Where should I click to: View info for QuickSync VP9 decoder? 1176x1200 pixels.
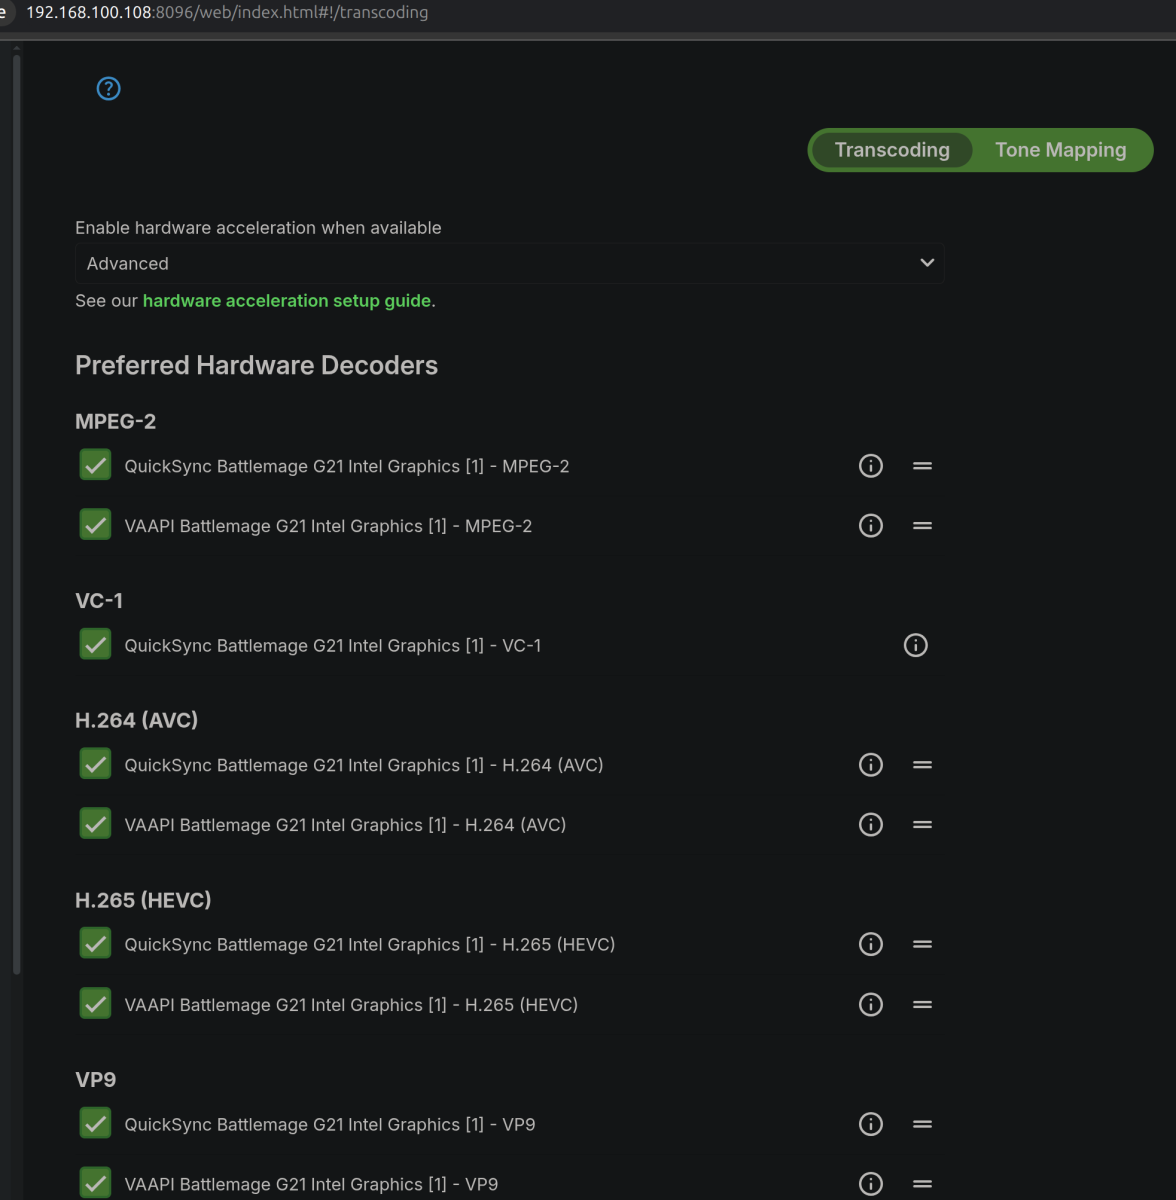[x=870, y=1124]
